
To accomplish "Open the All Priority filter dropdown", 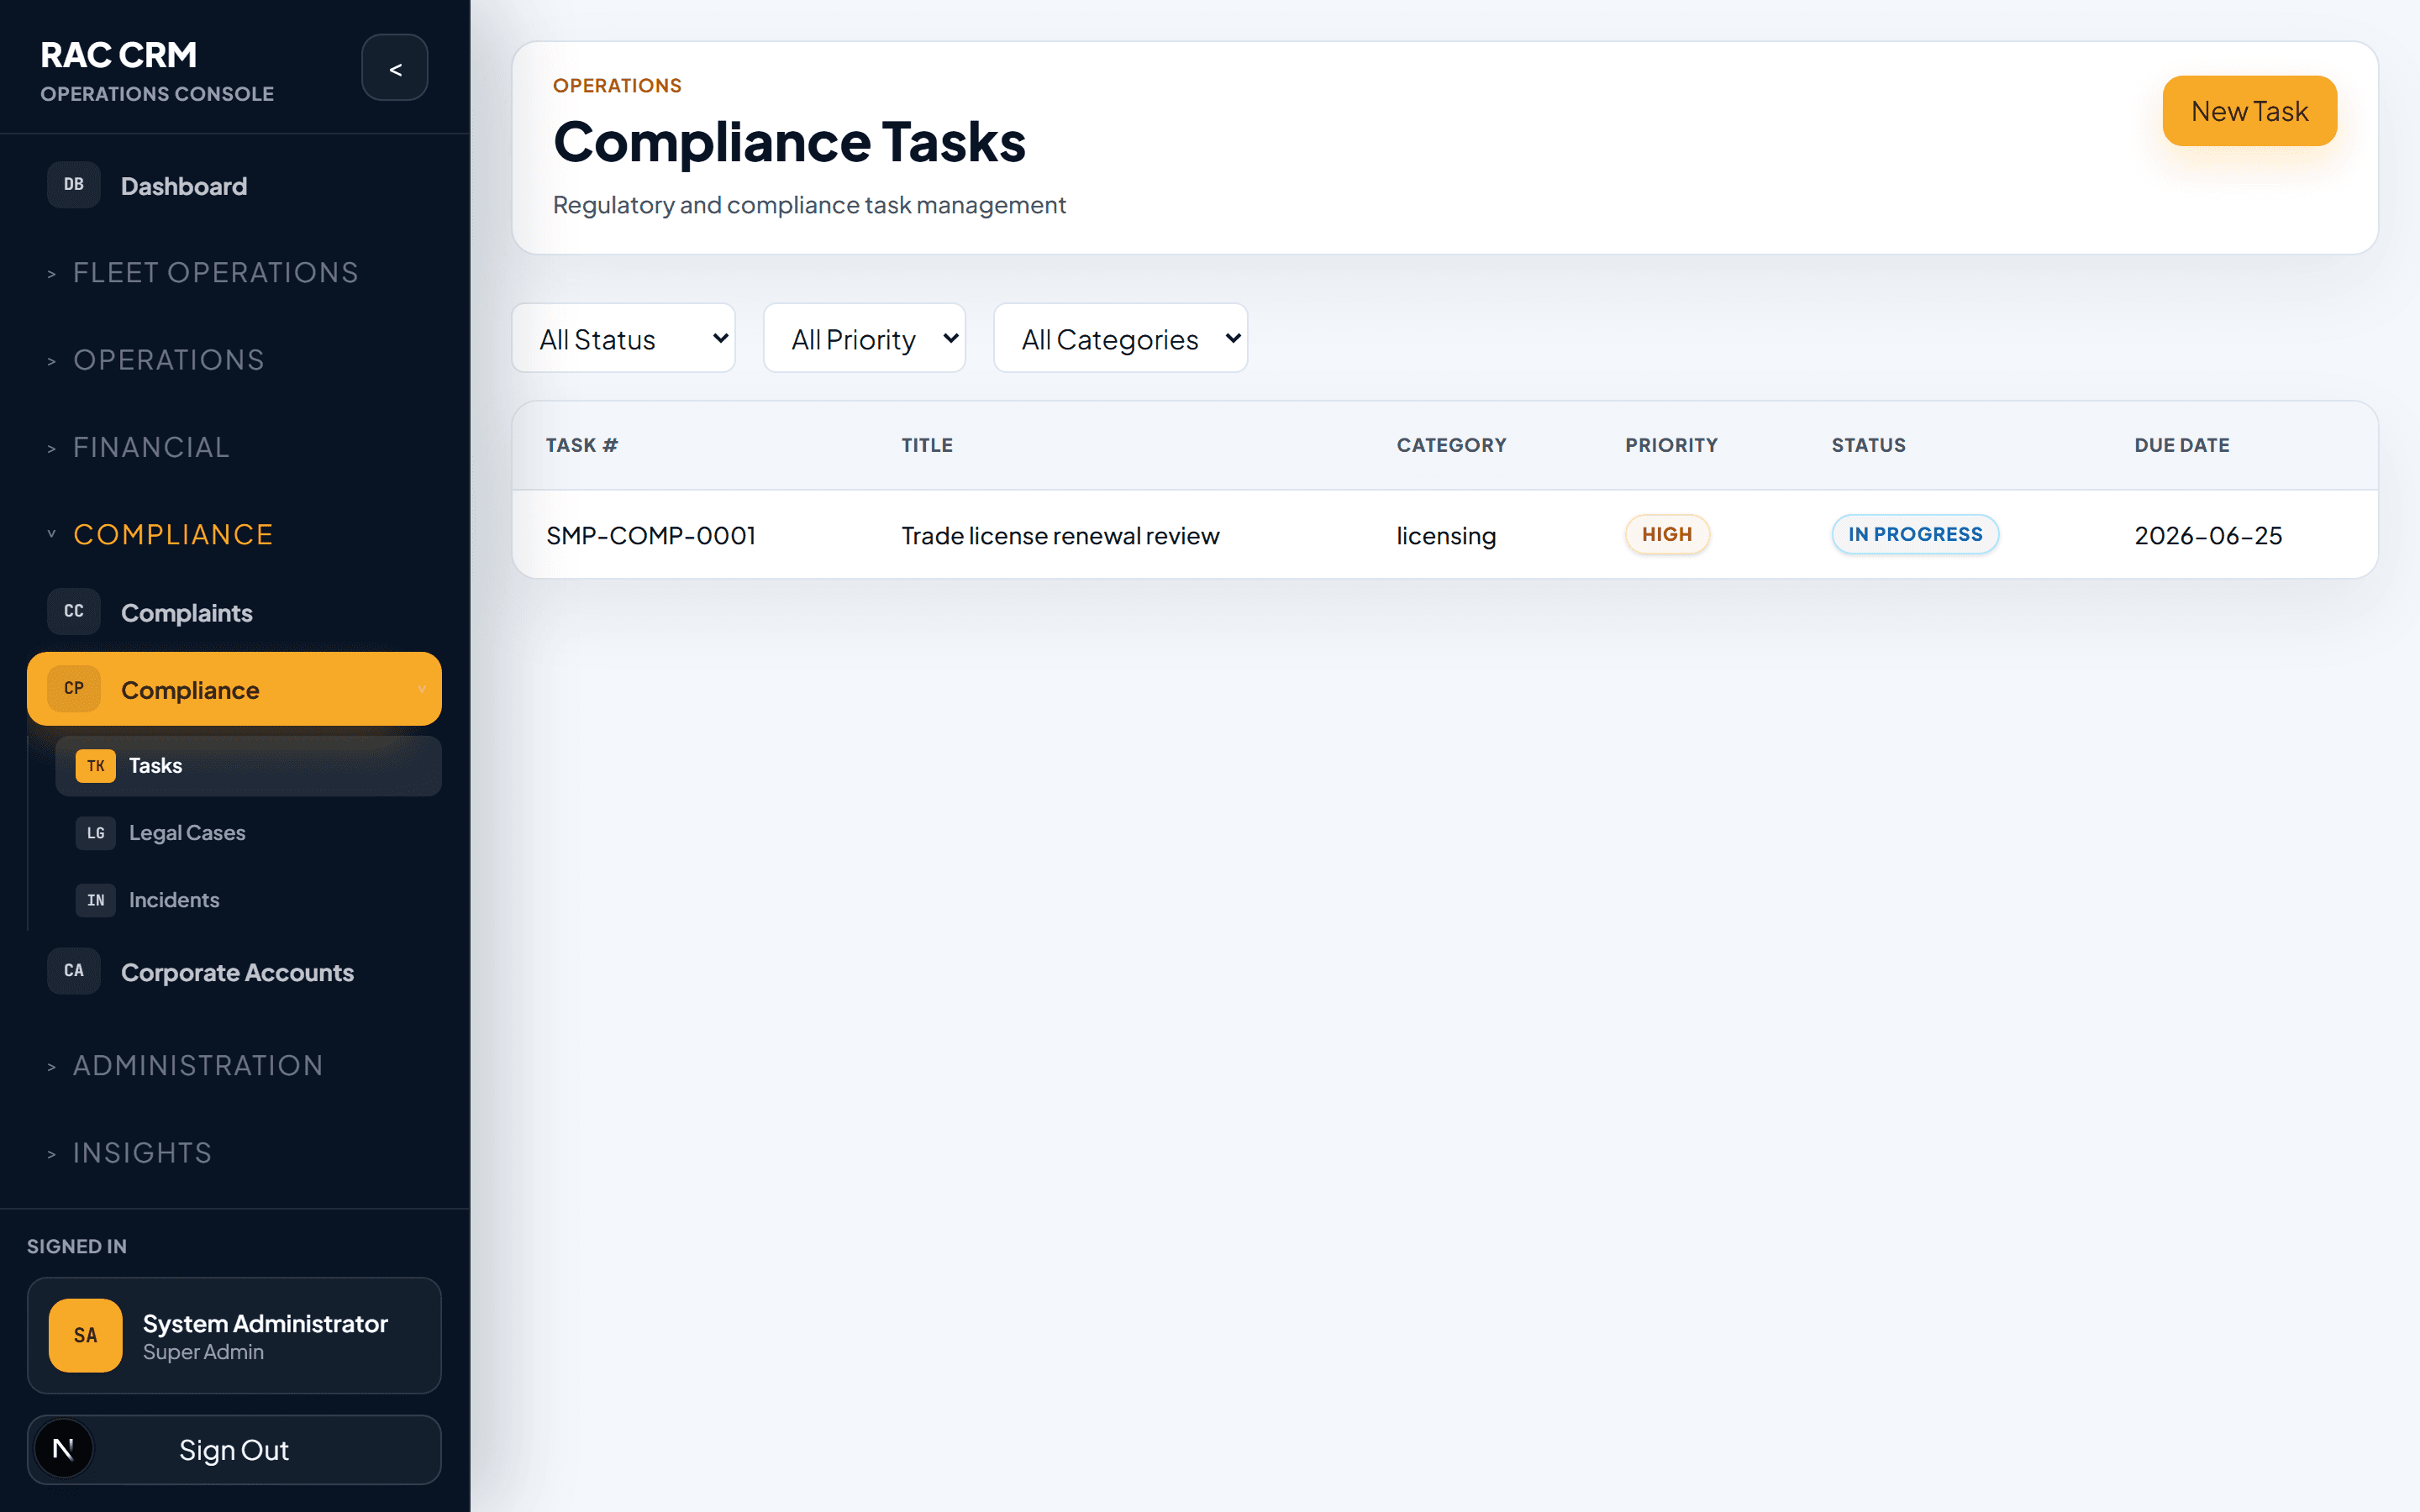I will 864,339.
